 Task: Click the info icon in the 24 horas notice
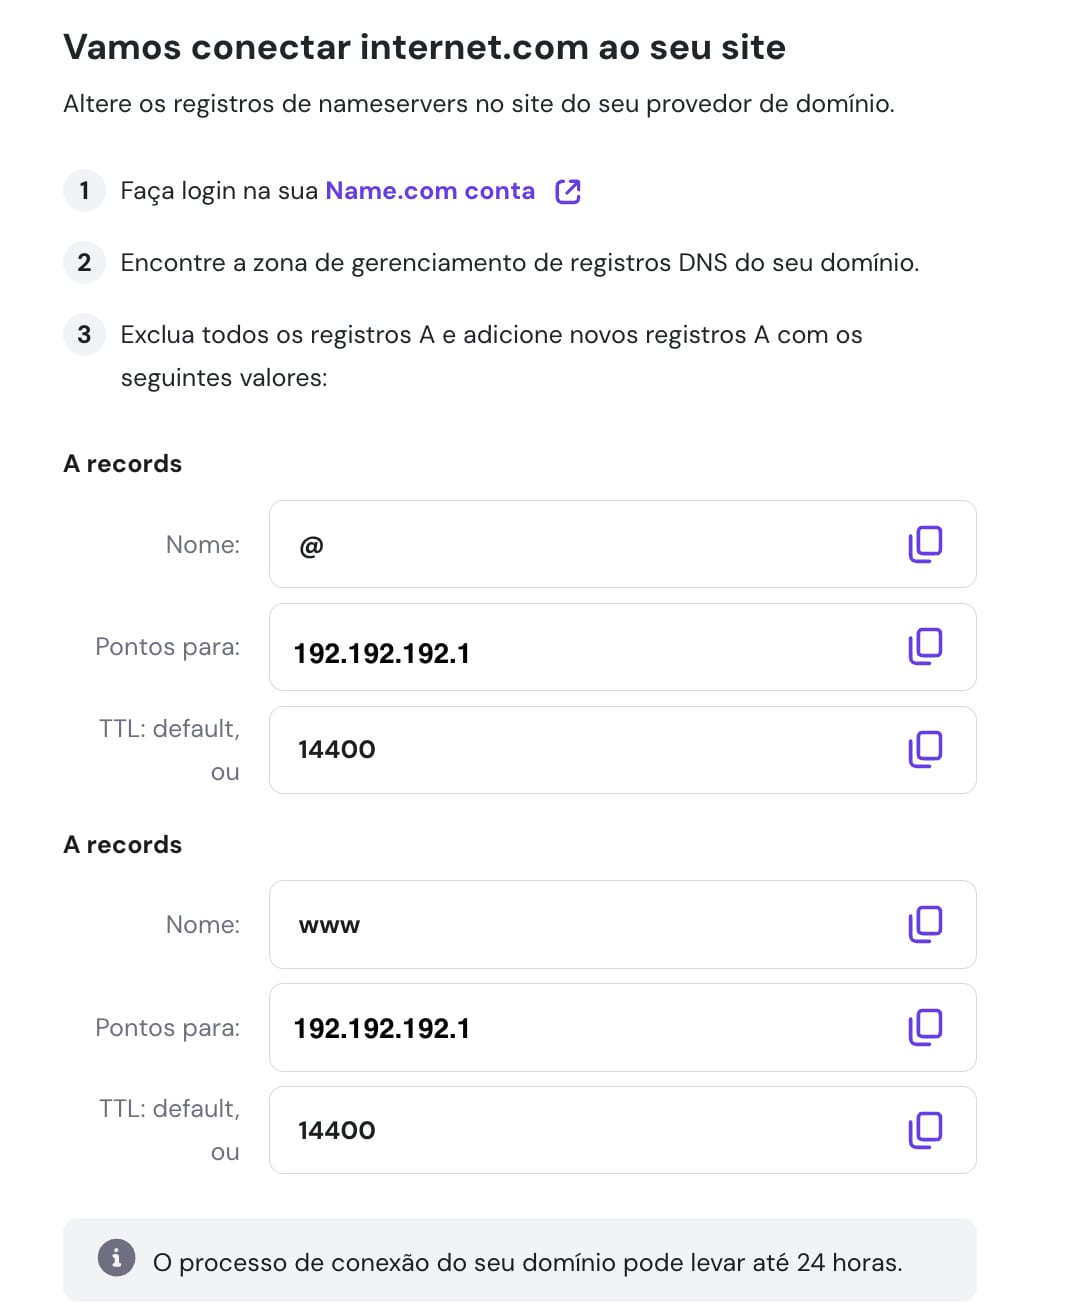116,1258
